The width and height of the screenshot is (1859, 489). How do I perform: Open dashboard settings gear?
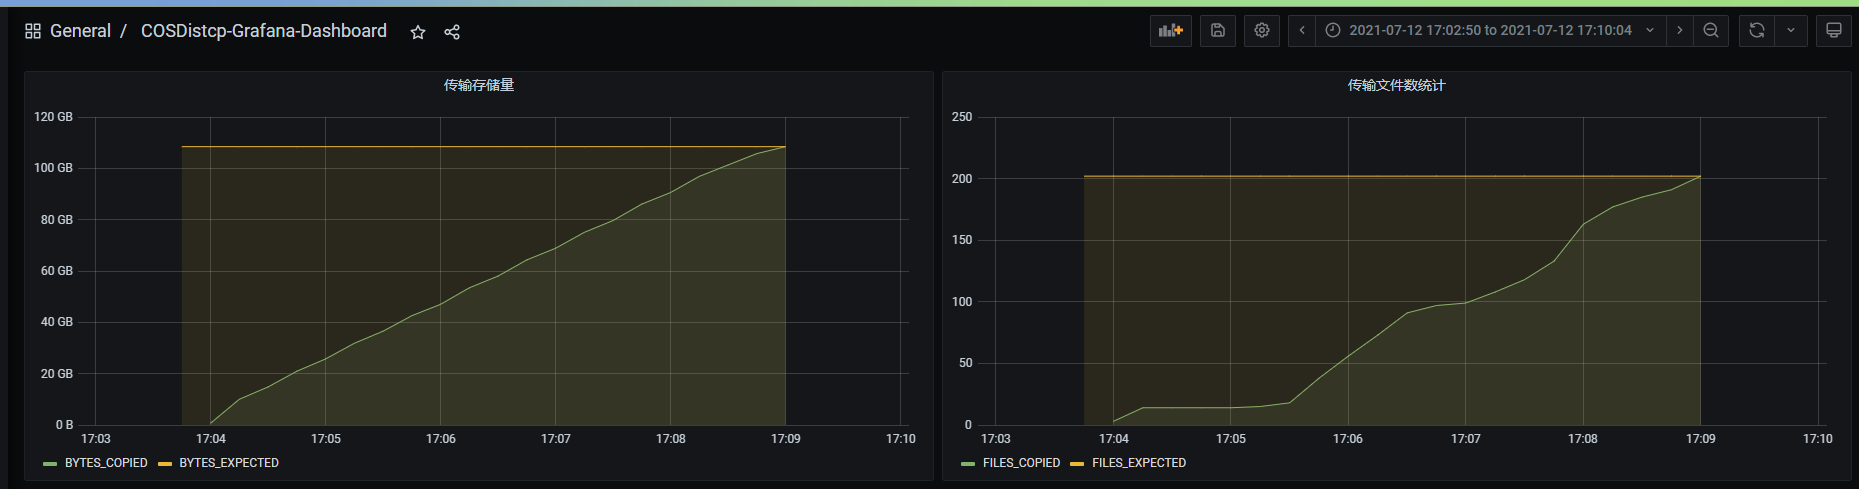tap(1262, 30)
